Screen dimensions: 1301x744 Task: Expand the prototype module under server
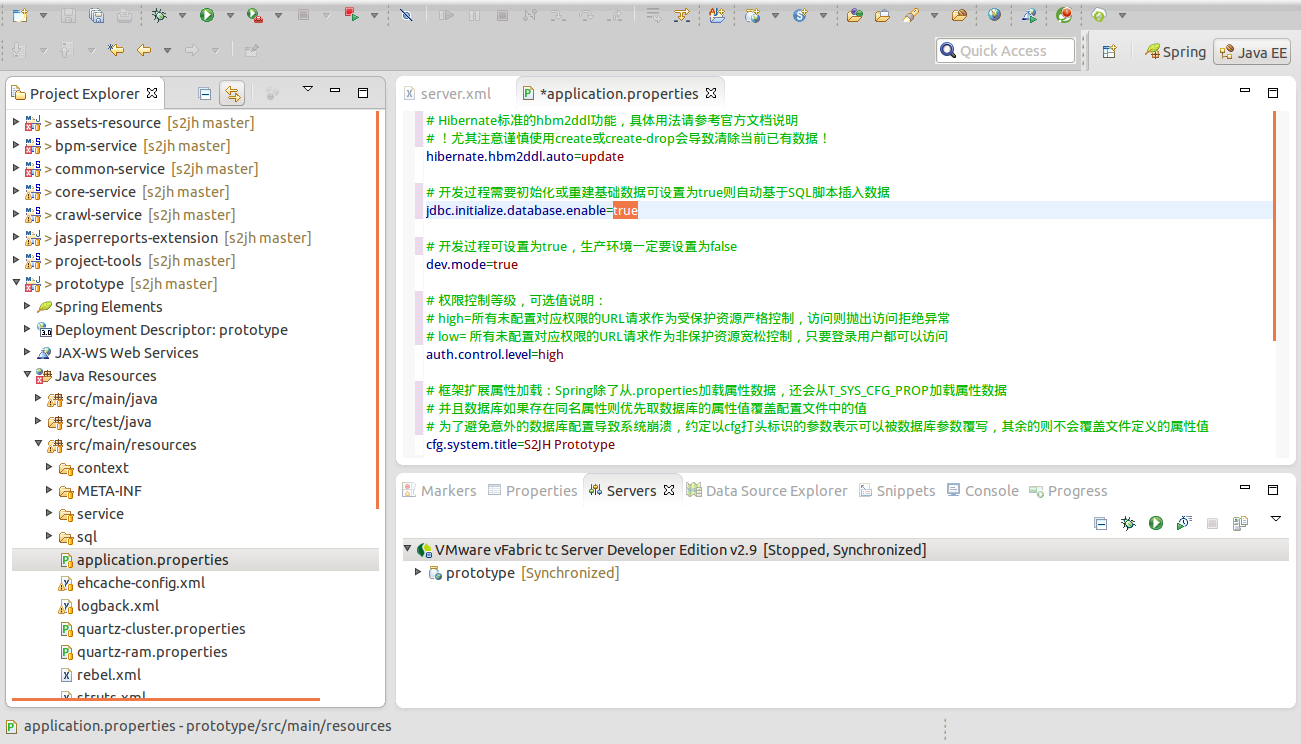(x=419, y=573)
